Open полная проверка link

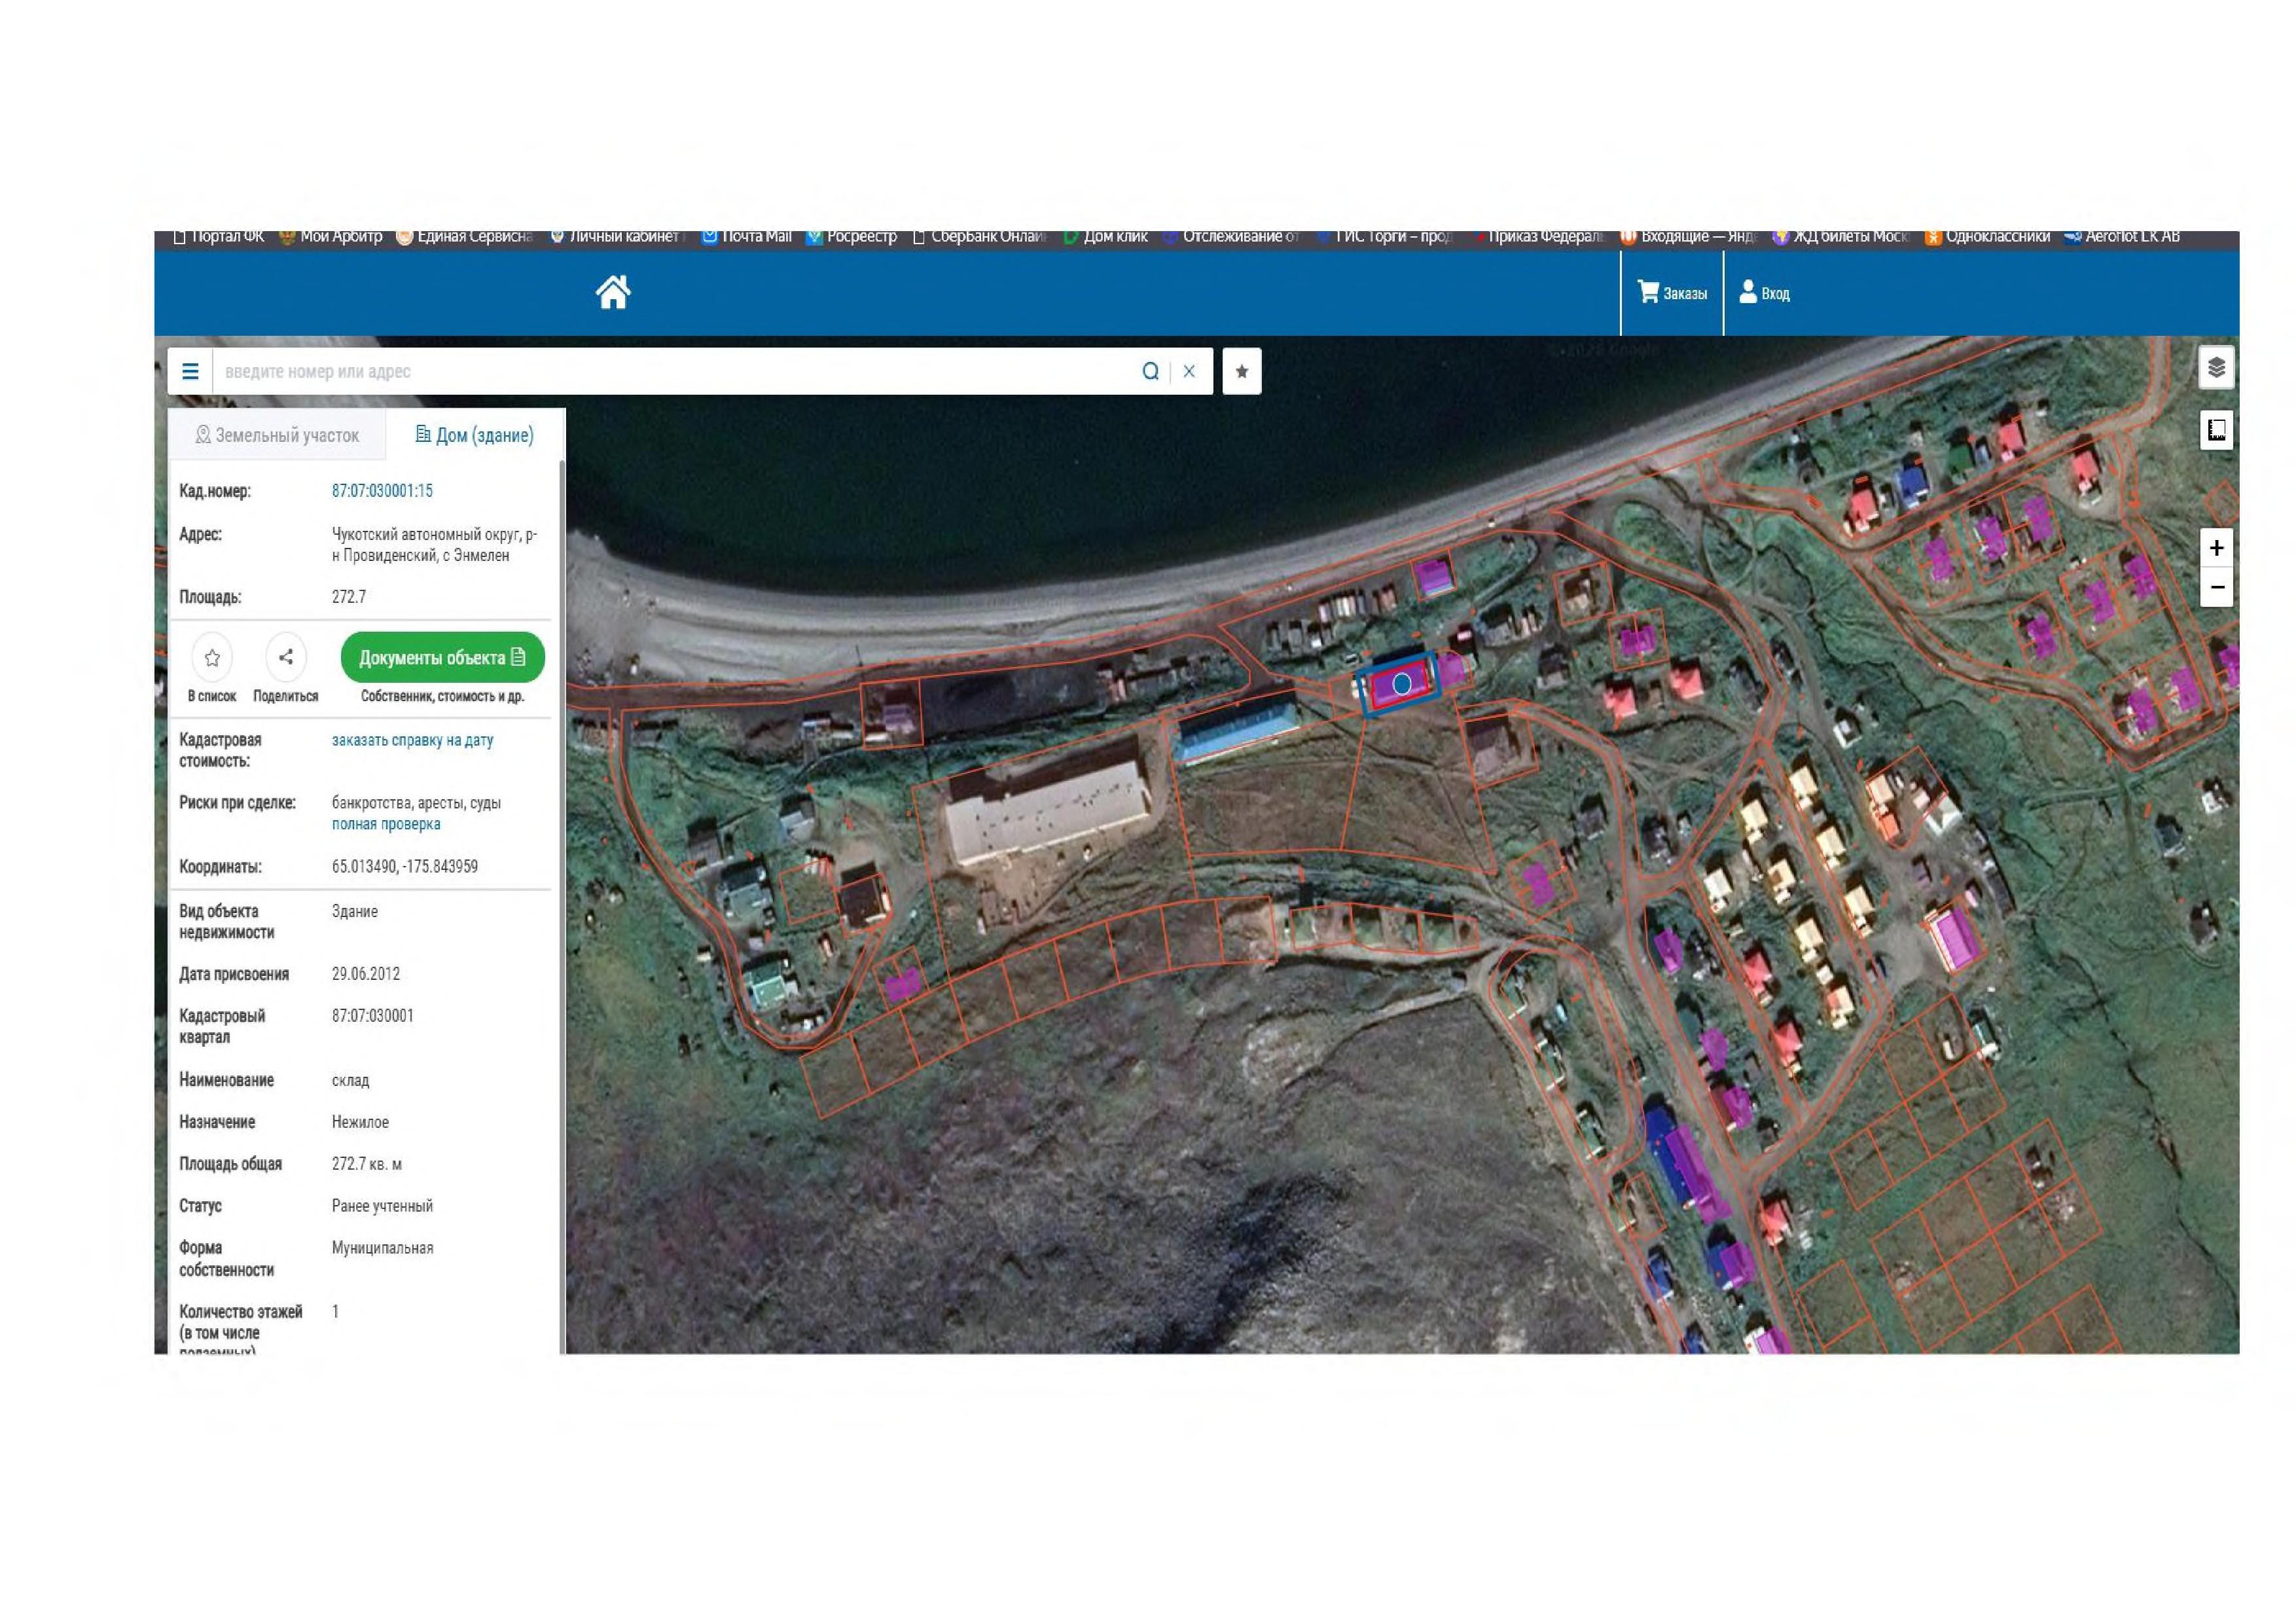(386, 824)
